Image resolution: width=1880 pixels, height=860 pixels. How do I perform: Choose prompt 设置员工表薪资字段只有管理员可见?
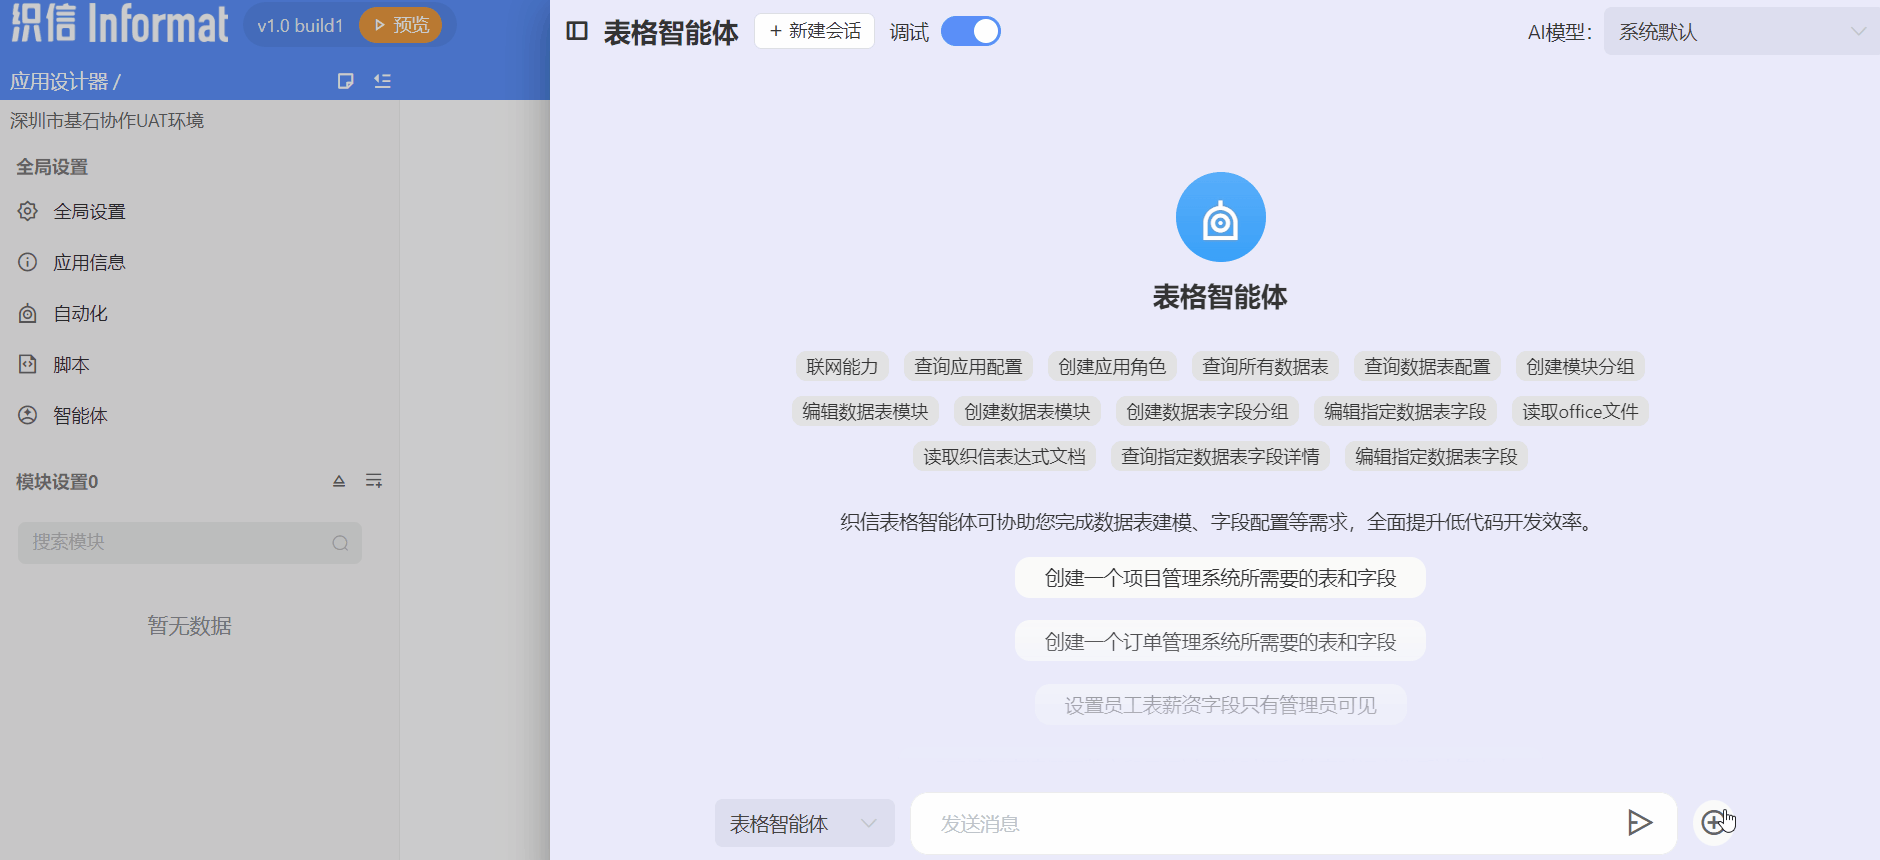pos(1220,705)
